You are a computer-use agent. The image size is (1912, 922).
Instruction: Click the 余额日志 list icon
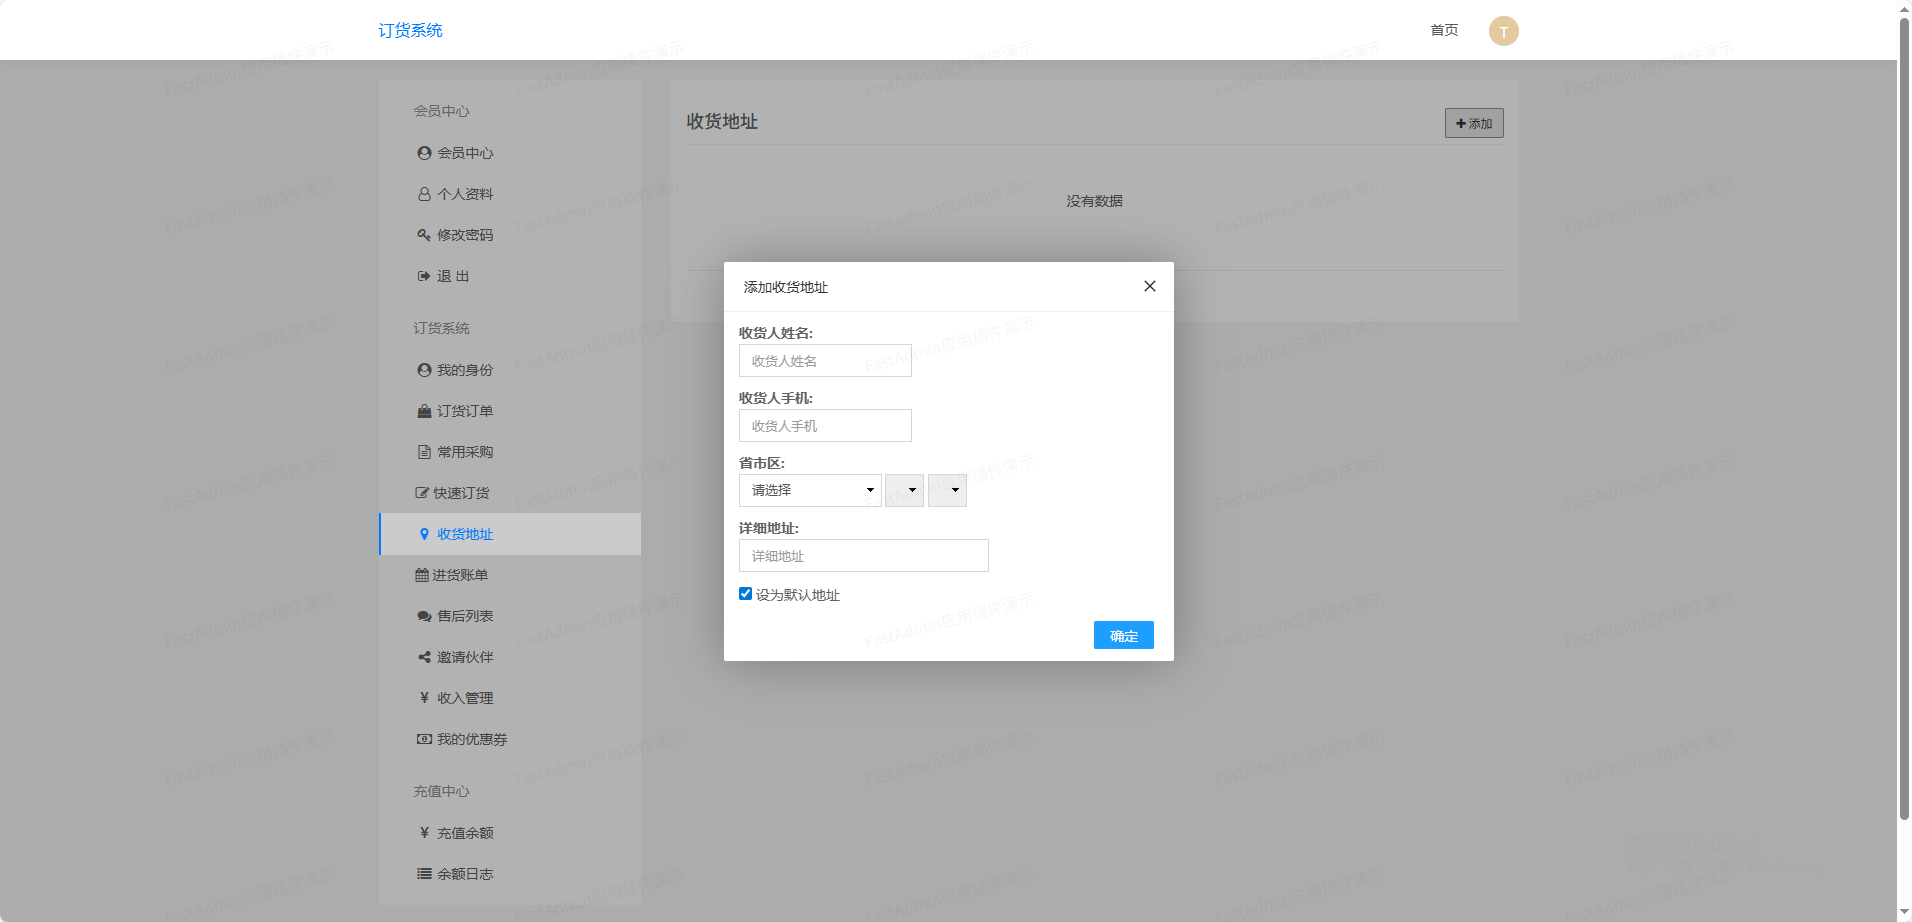(x=424, y=874)
